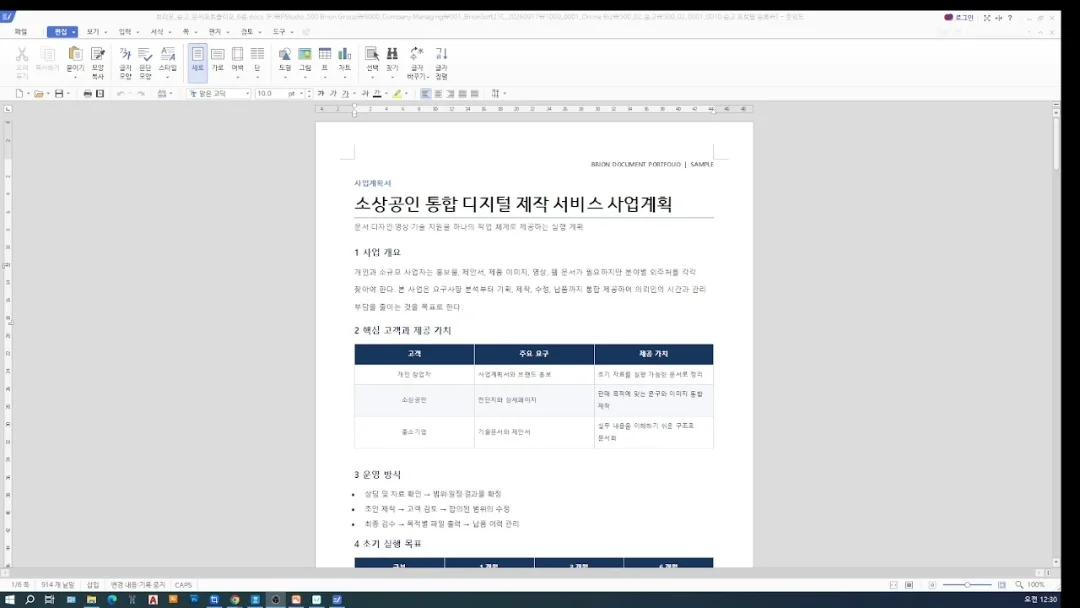This screenshot has width=1080, height=608.
Task: Expand the underline style dropdown arrow
Action: click(354, 94)
